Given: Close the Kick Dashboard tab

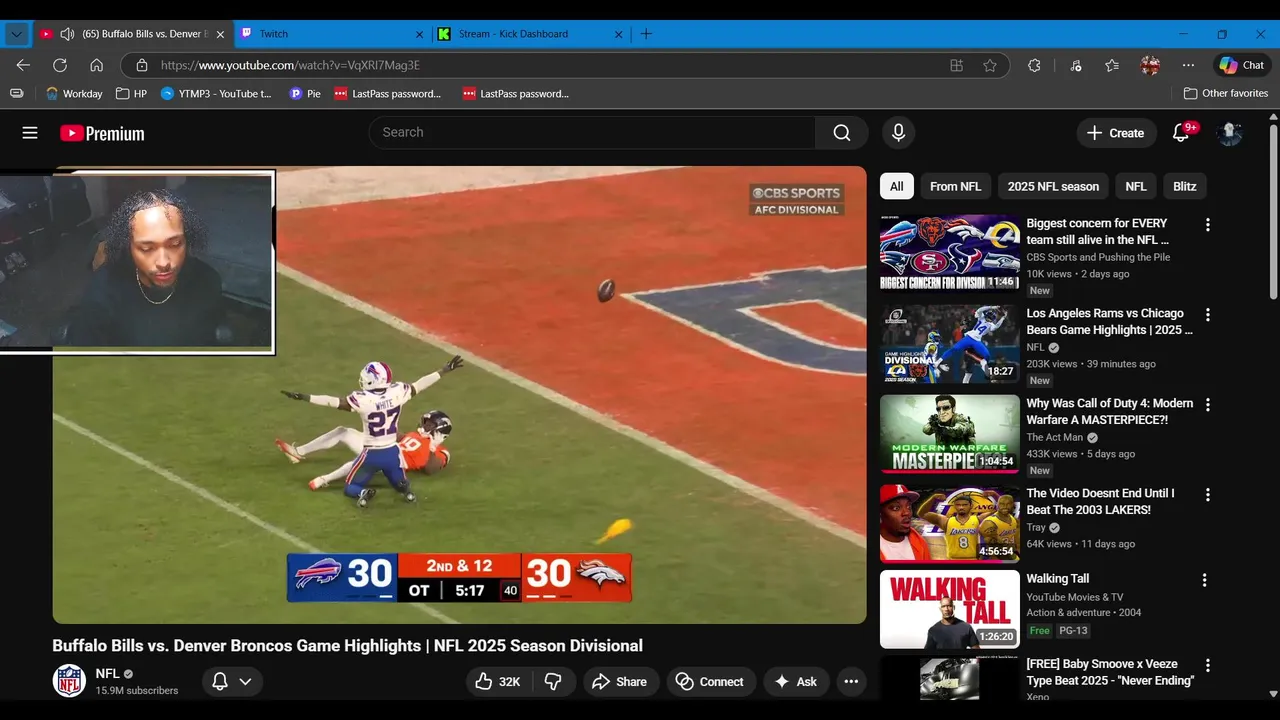Looking at the screenshot, I should tap(619, 34).
